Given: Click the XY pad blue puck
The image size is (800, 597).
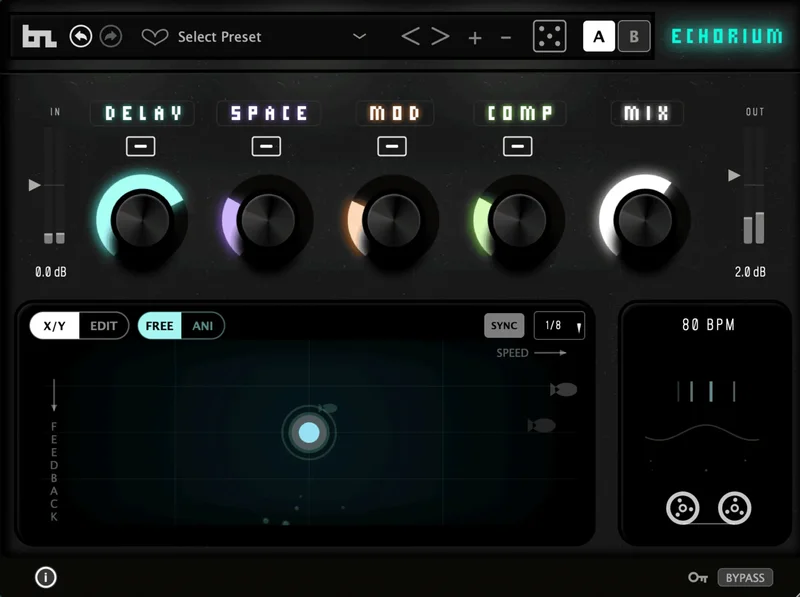Looking at the screenshot, I should click(x=309, y=433).
